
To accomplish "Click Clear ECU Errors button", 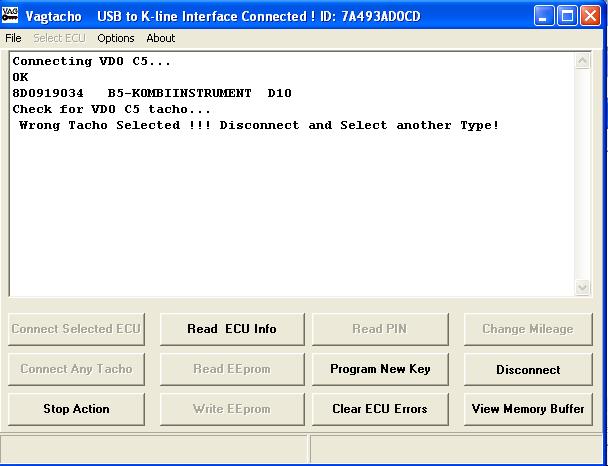I will 380,409.
